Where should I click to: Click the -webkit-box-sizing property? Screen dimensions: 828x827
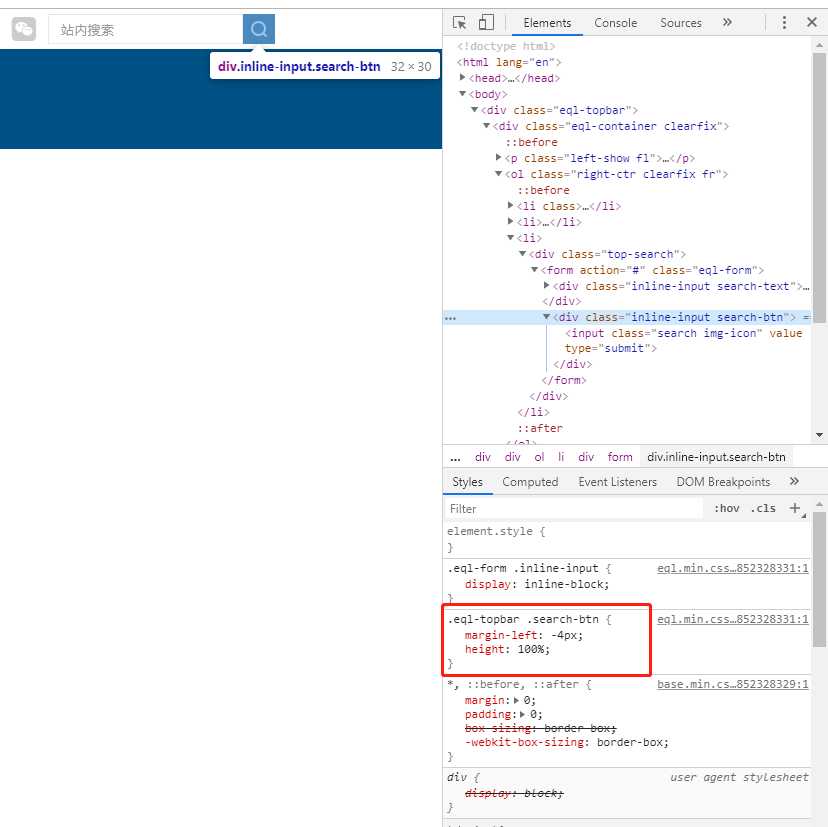click(526, 743)
